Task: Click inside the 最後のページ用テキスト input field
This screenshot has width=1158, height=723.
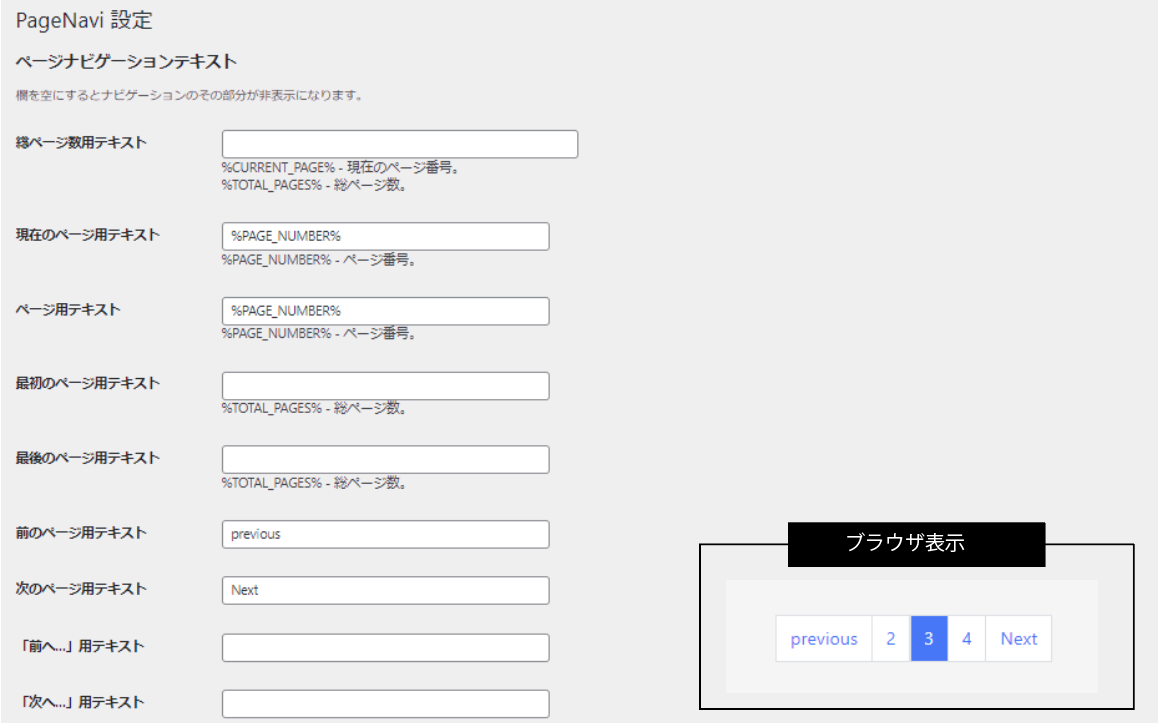Action: pos(385,460)
